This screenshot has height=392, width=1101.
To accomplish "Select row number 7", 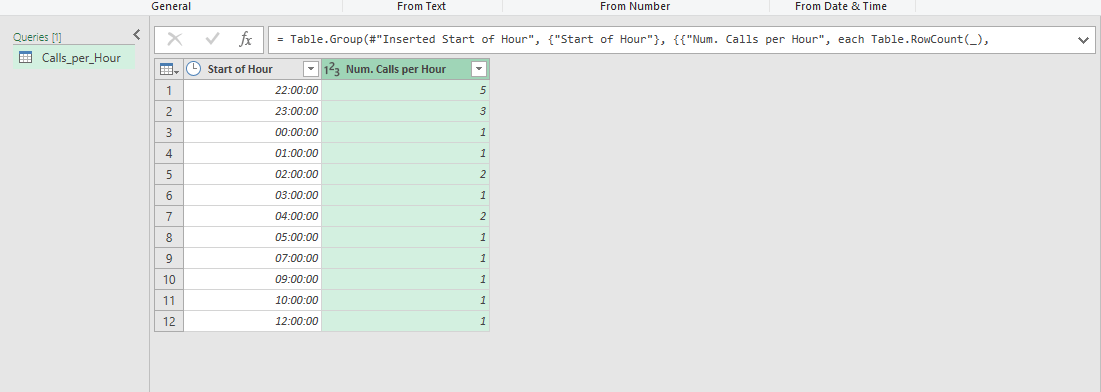I will tap(169, 216).
